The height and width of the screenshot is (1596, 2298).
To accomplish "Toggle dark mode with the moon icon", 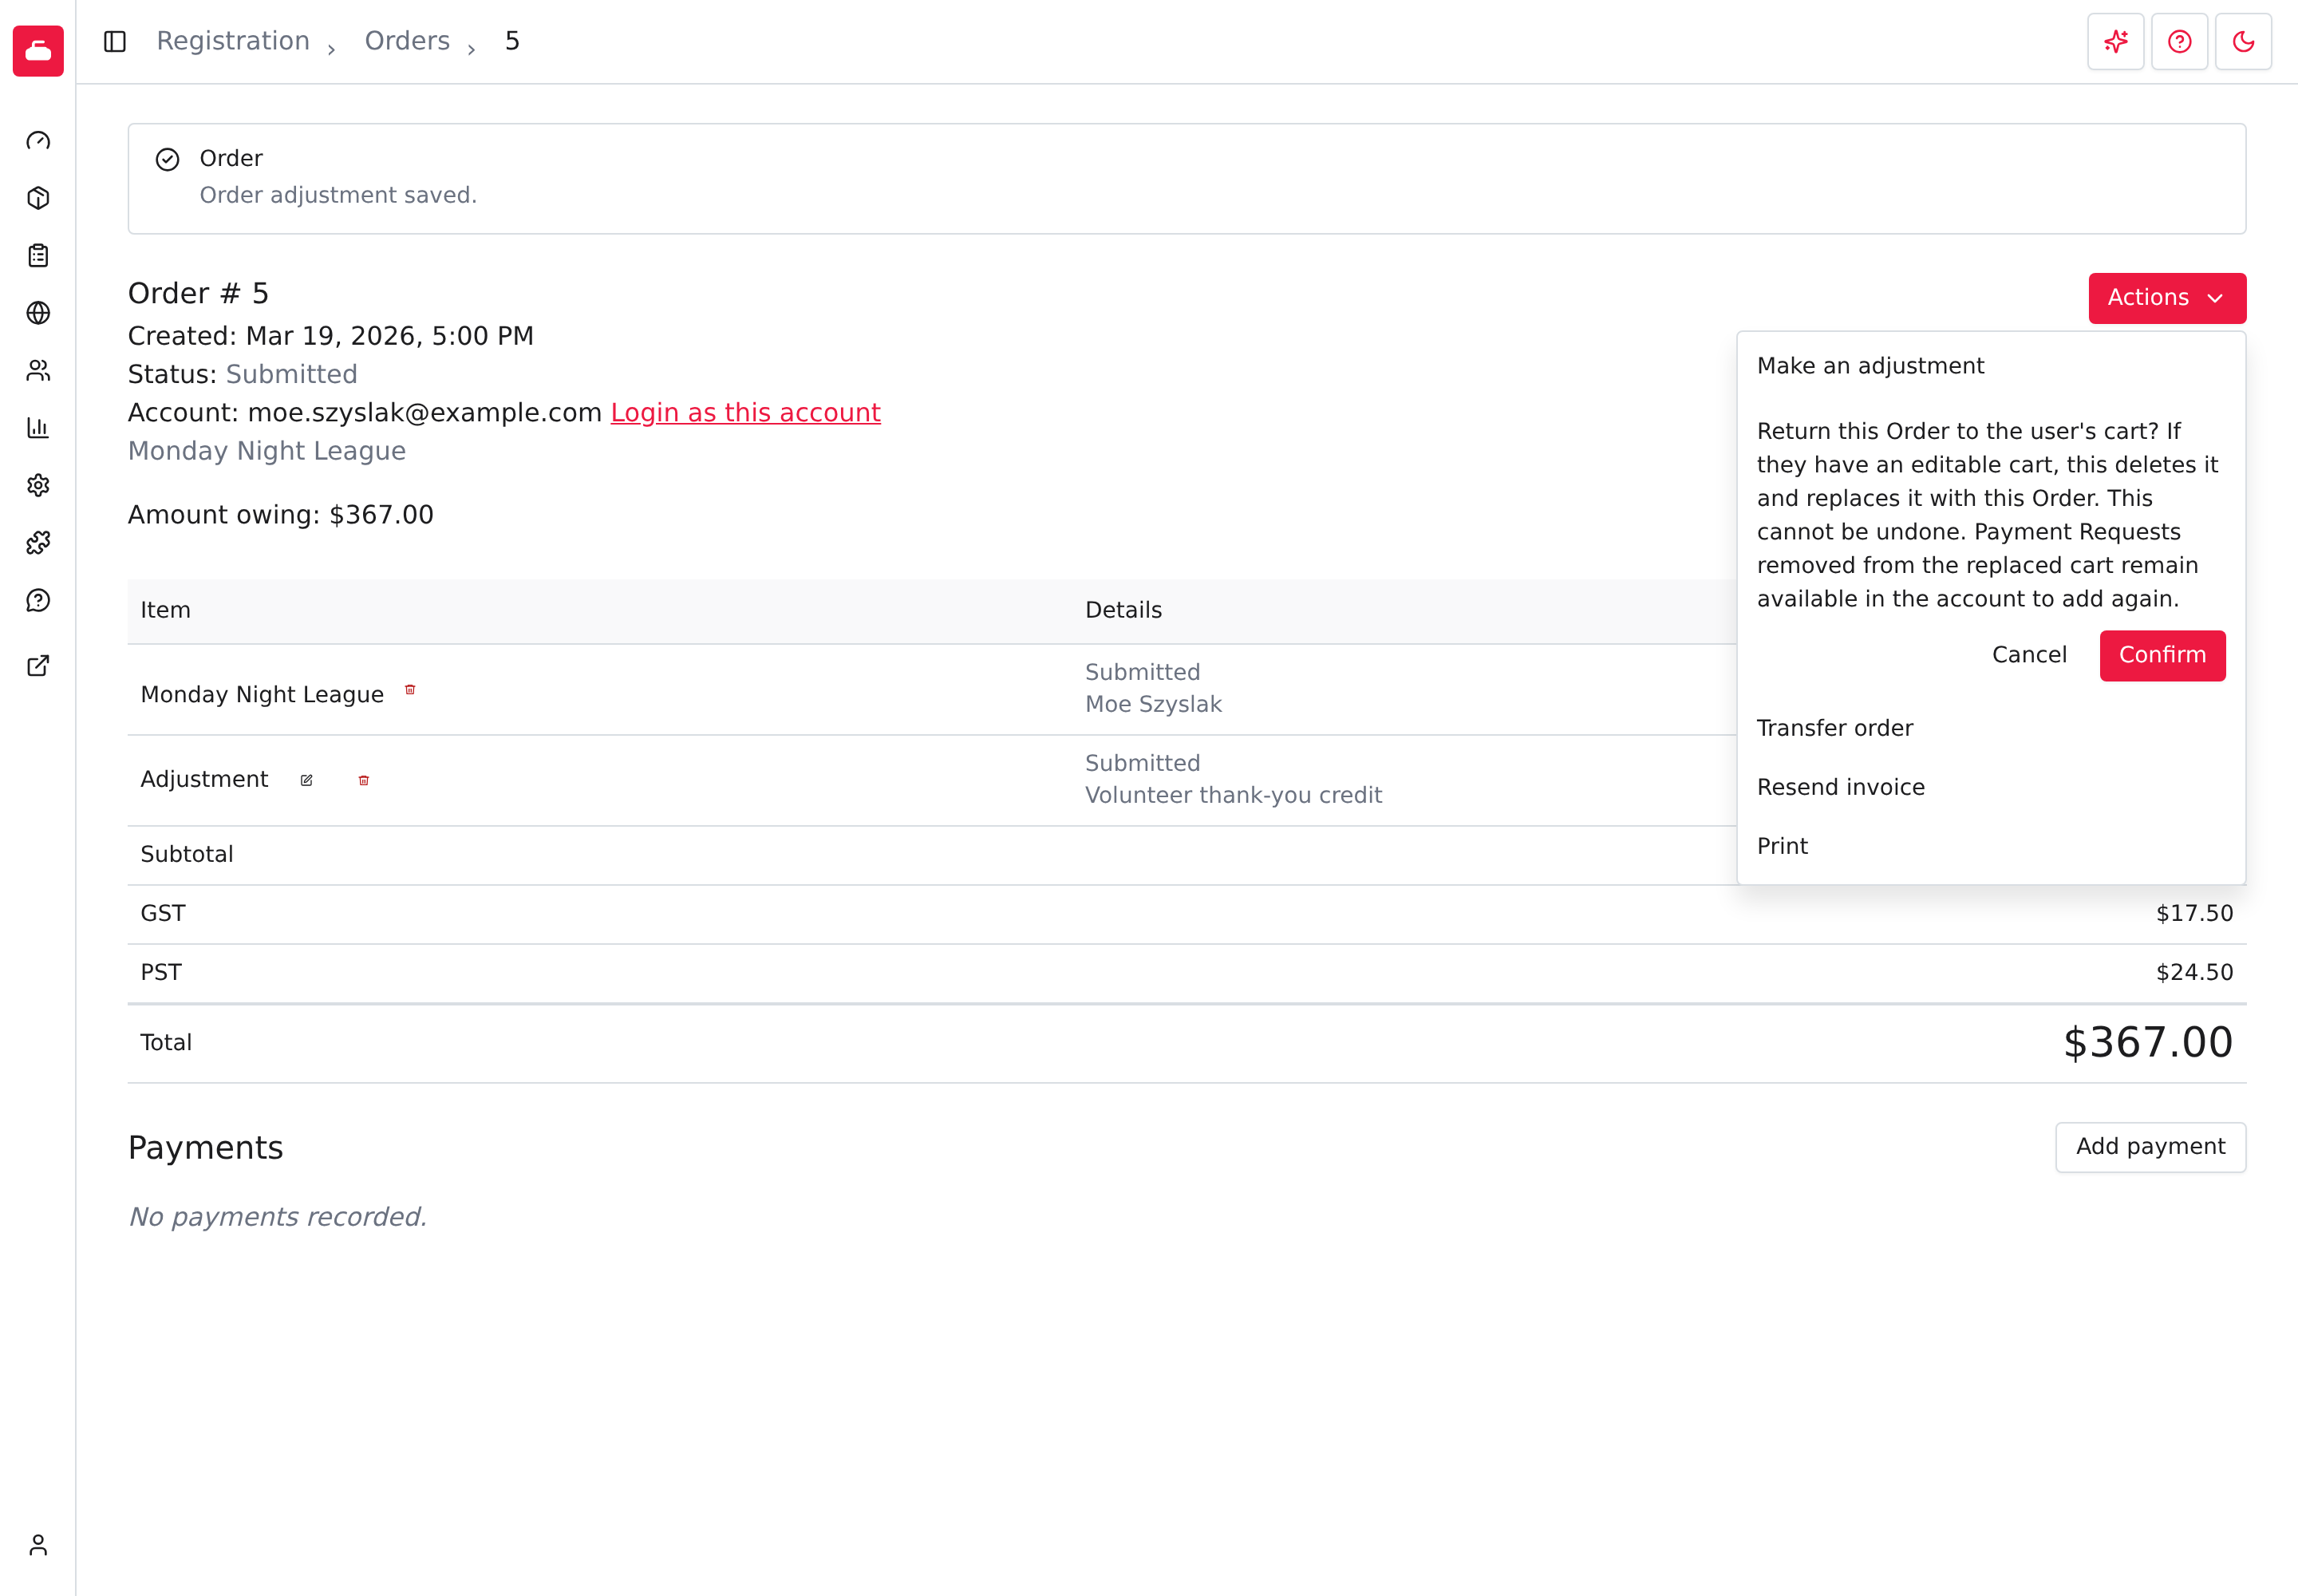I will (x=2244, y=41).
